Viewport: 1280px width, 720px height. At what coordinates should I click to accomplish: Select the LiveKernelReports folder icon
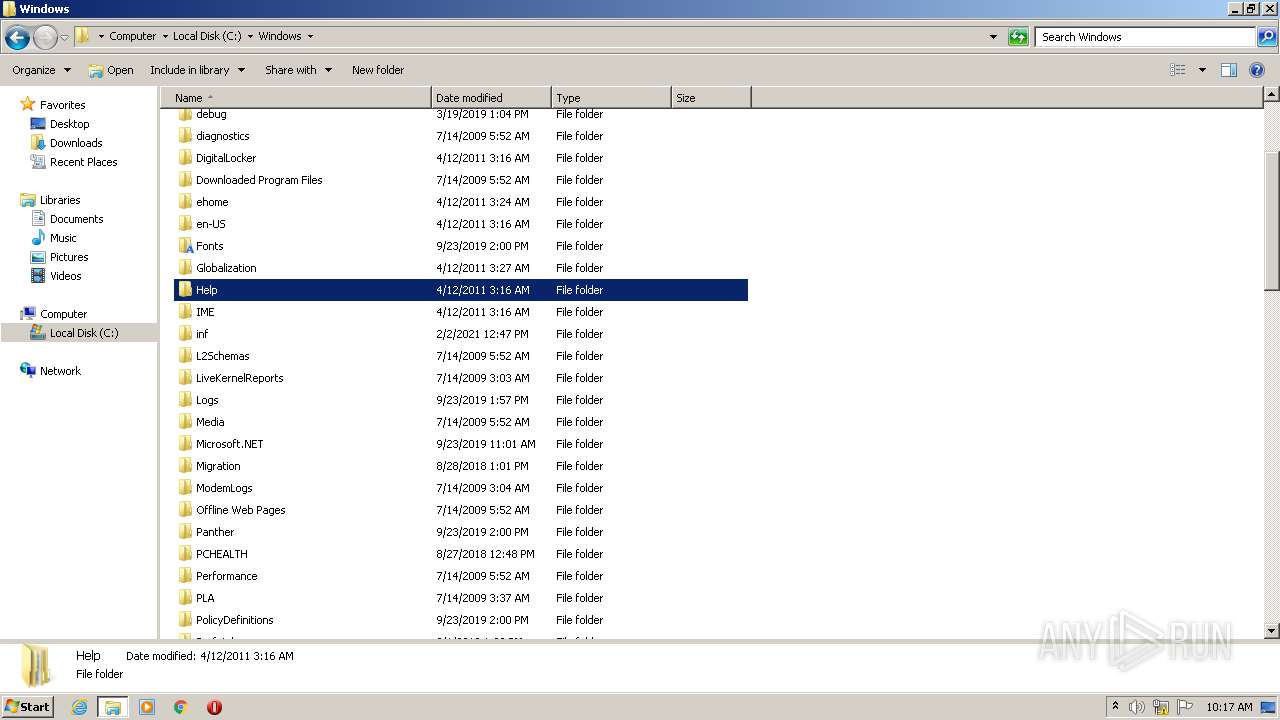click(185, 378)
